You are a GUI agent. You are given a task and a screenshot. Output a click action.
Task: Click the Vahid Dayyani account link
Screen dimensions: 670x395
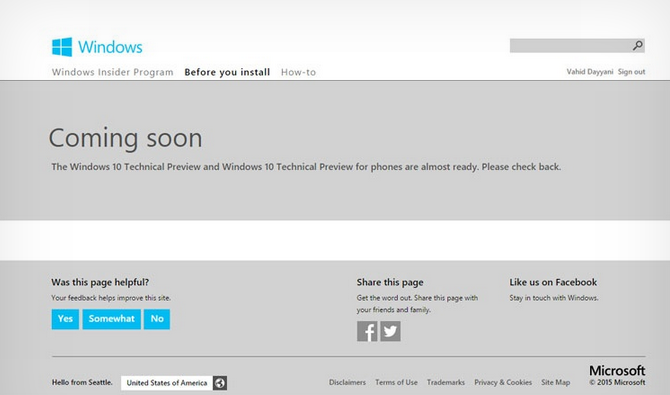(x=590, y=71)
